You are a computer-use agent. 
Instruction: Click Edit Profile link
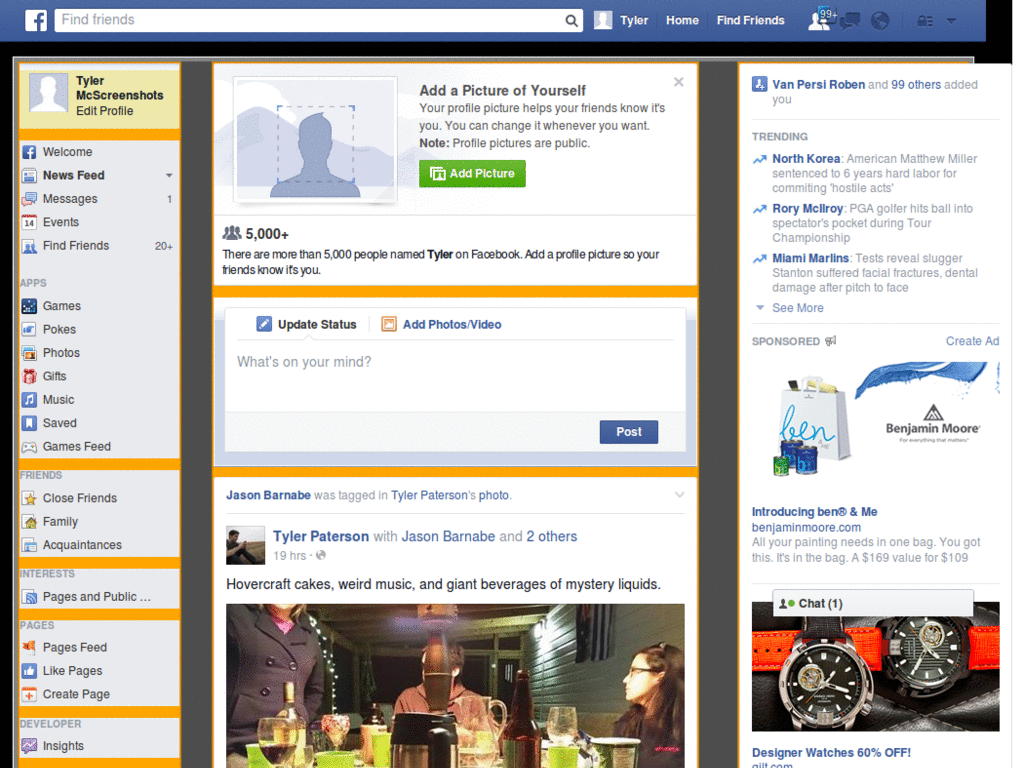(x=104, y=111)
